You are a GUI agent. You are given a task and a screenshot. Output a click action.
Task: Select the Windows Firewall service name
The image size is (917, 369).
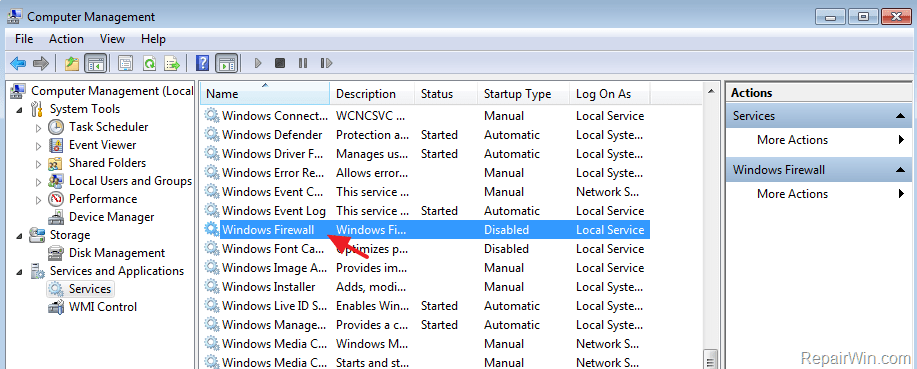[x=268, y=230]
